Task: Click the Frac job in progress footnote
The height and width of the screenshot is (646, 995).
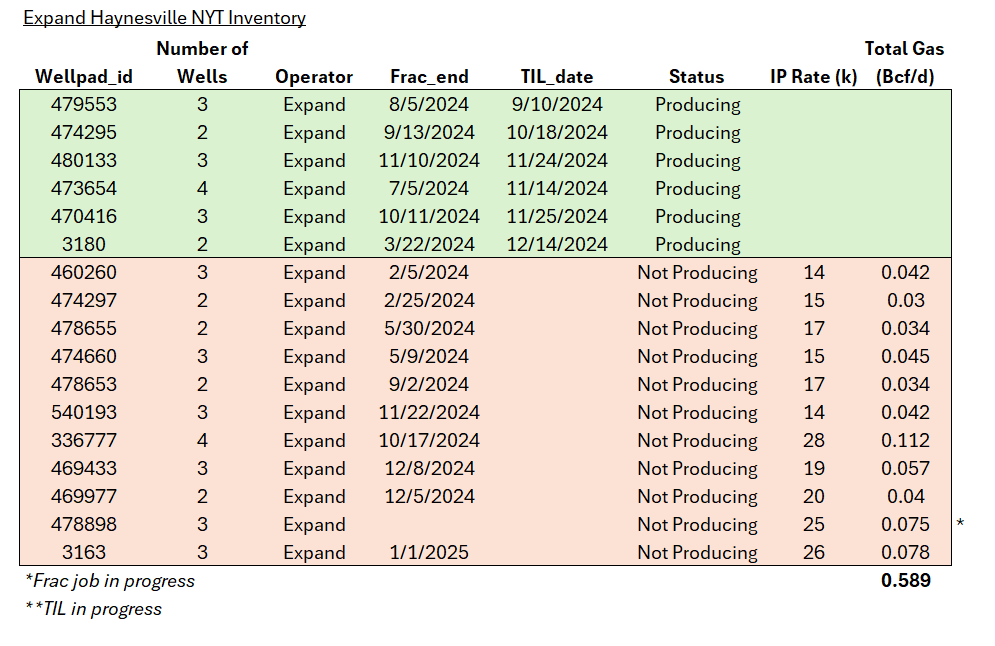Action: tap(110, 581)
